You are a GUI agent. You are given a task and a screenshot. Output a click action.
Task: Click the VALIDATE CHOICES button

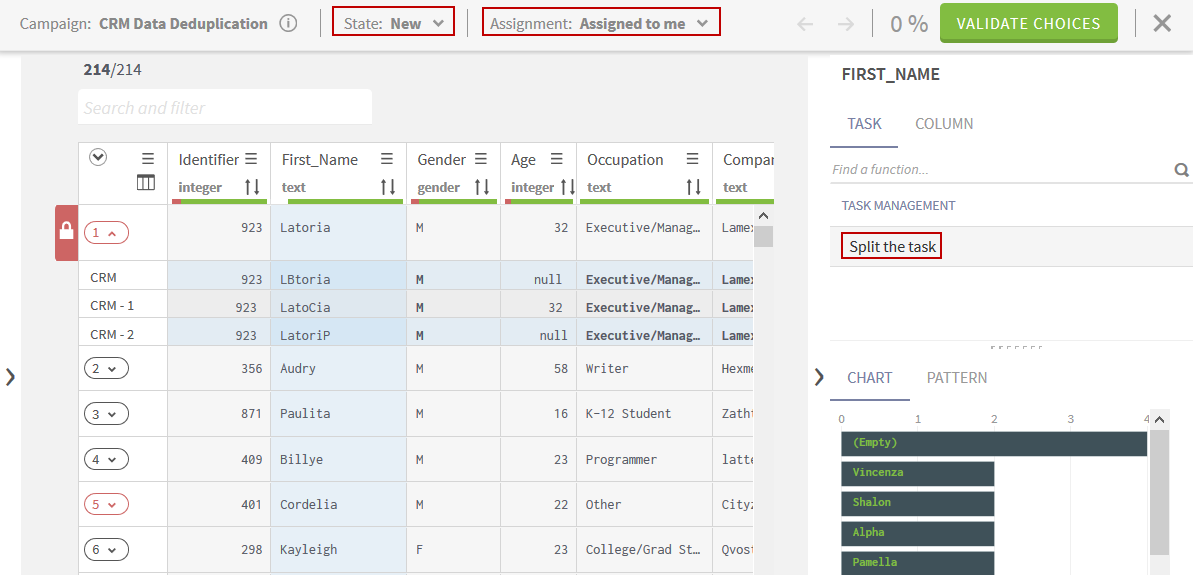[x=1028, y=23]
